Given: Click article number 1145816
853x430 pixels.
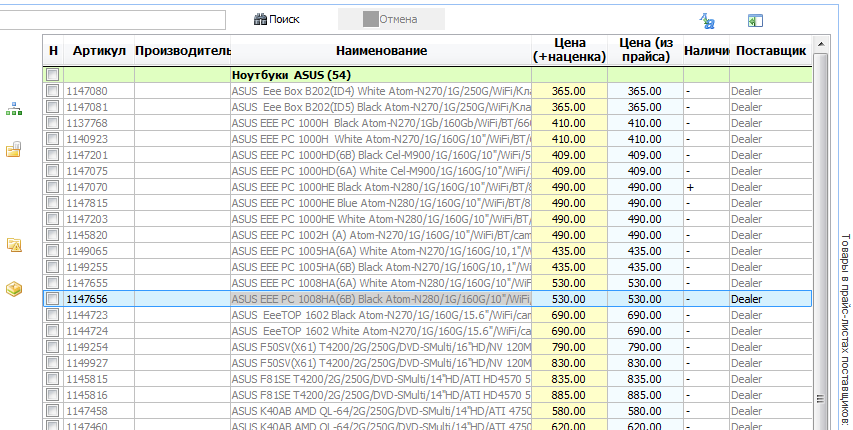Looking at the screenshot, I should 87,395.
